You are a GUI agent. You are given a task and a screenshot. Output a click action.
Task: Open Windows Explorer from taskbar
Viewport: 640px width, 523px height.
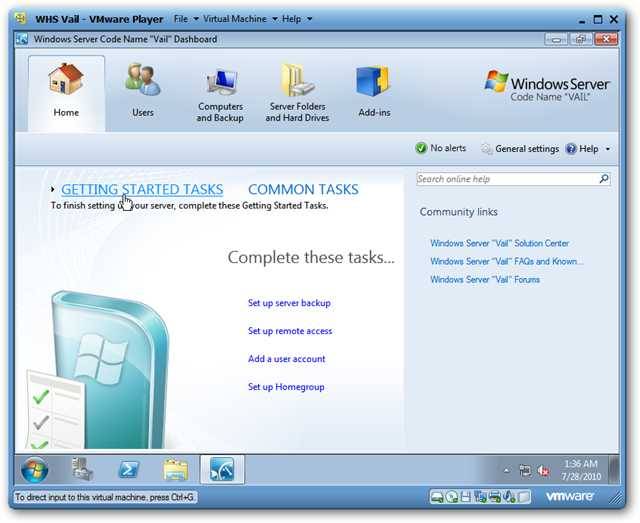point(176,470)
